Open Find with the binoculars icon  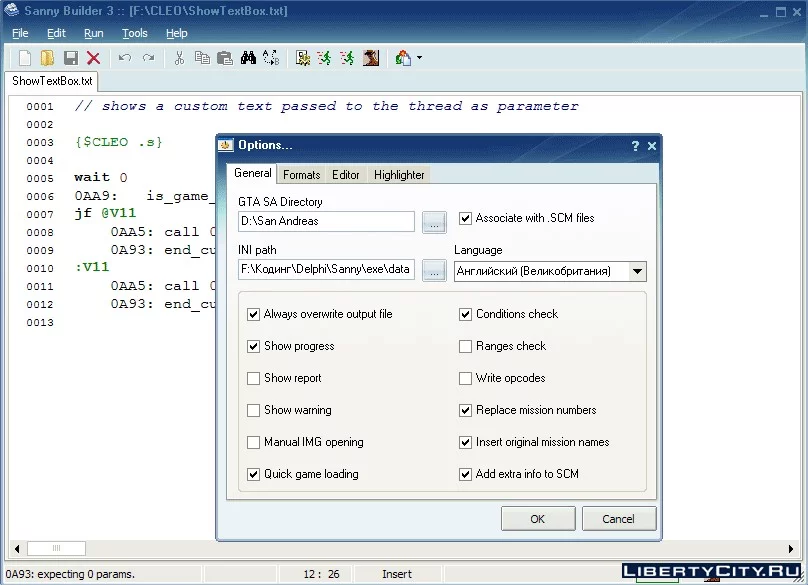pyautogui.click(x=248, y=58)
